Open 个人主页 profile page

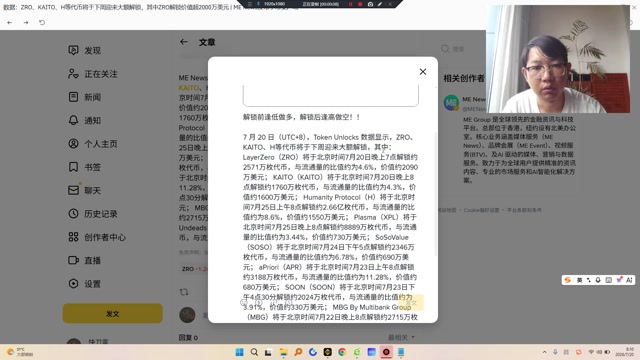[93, 144]
